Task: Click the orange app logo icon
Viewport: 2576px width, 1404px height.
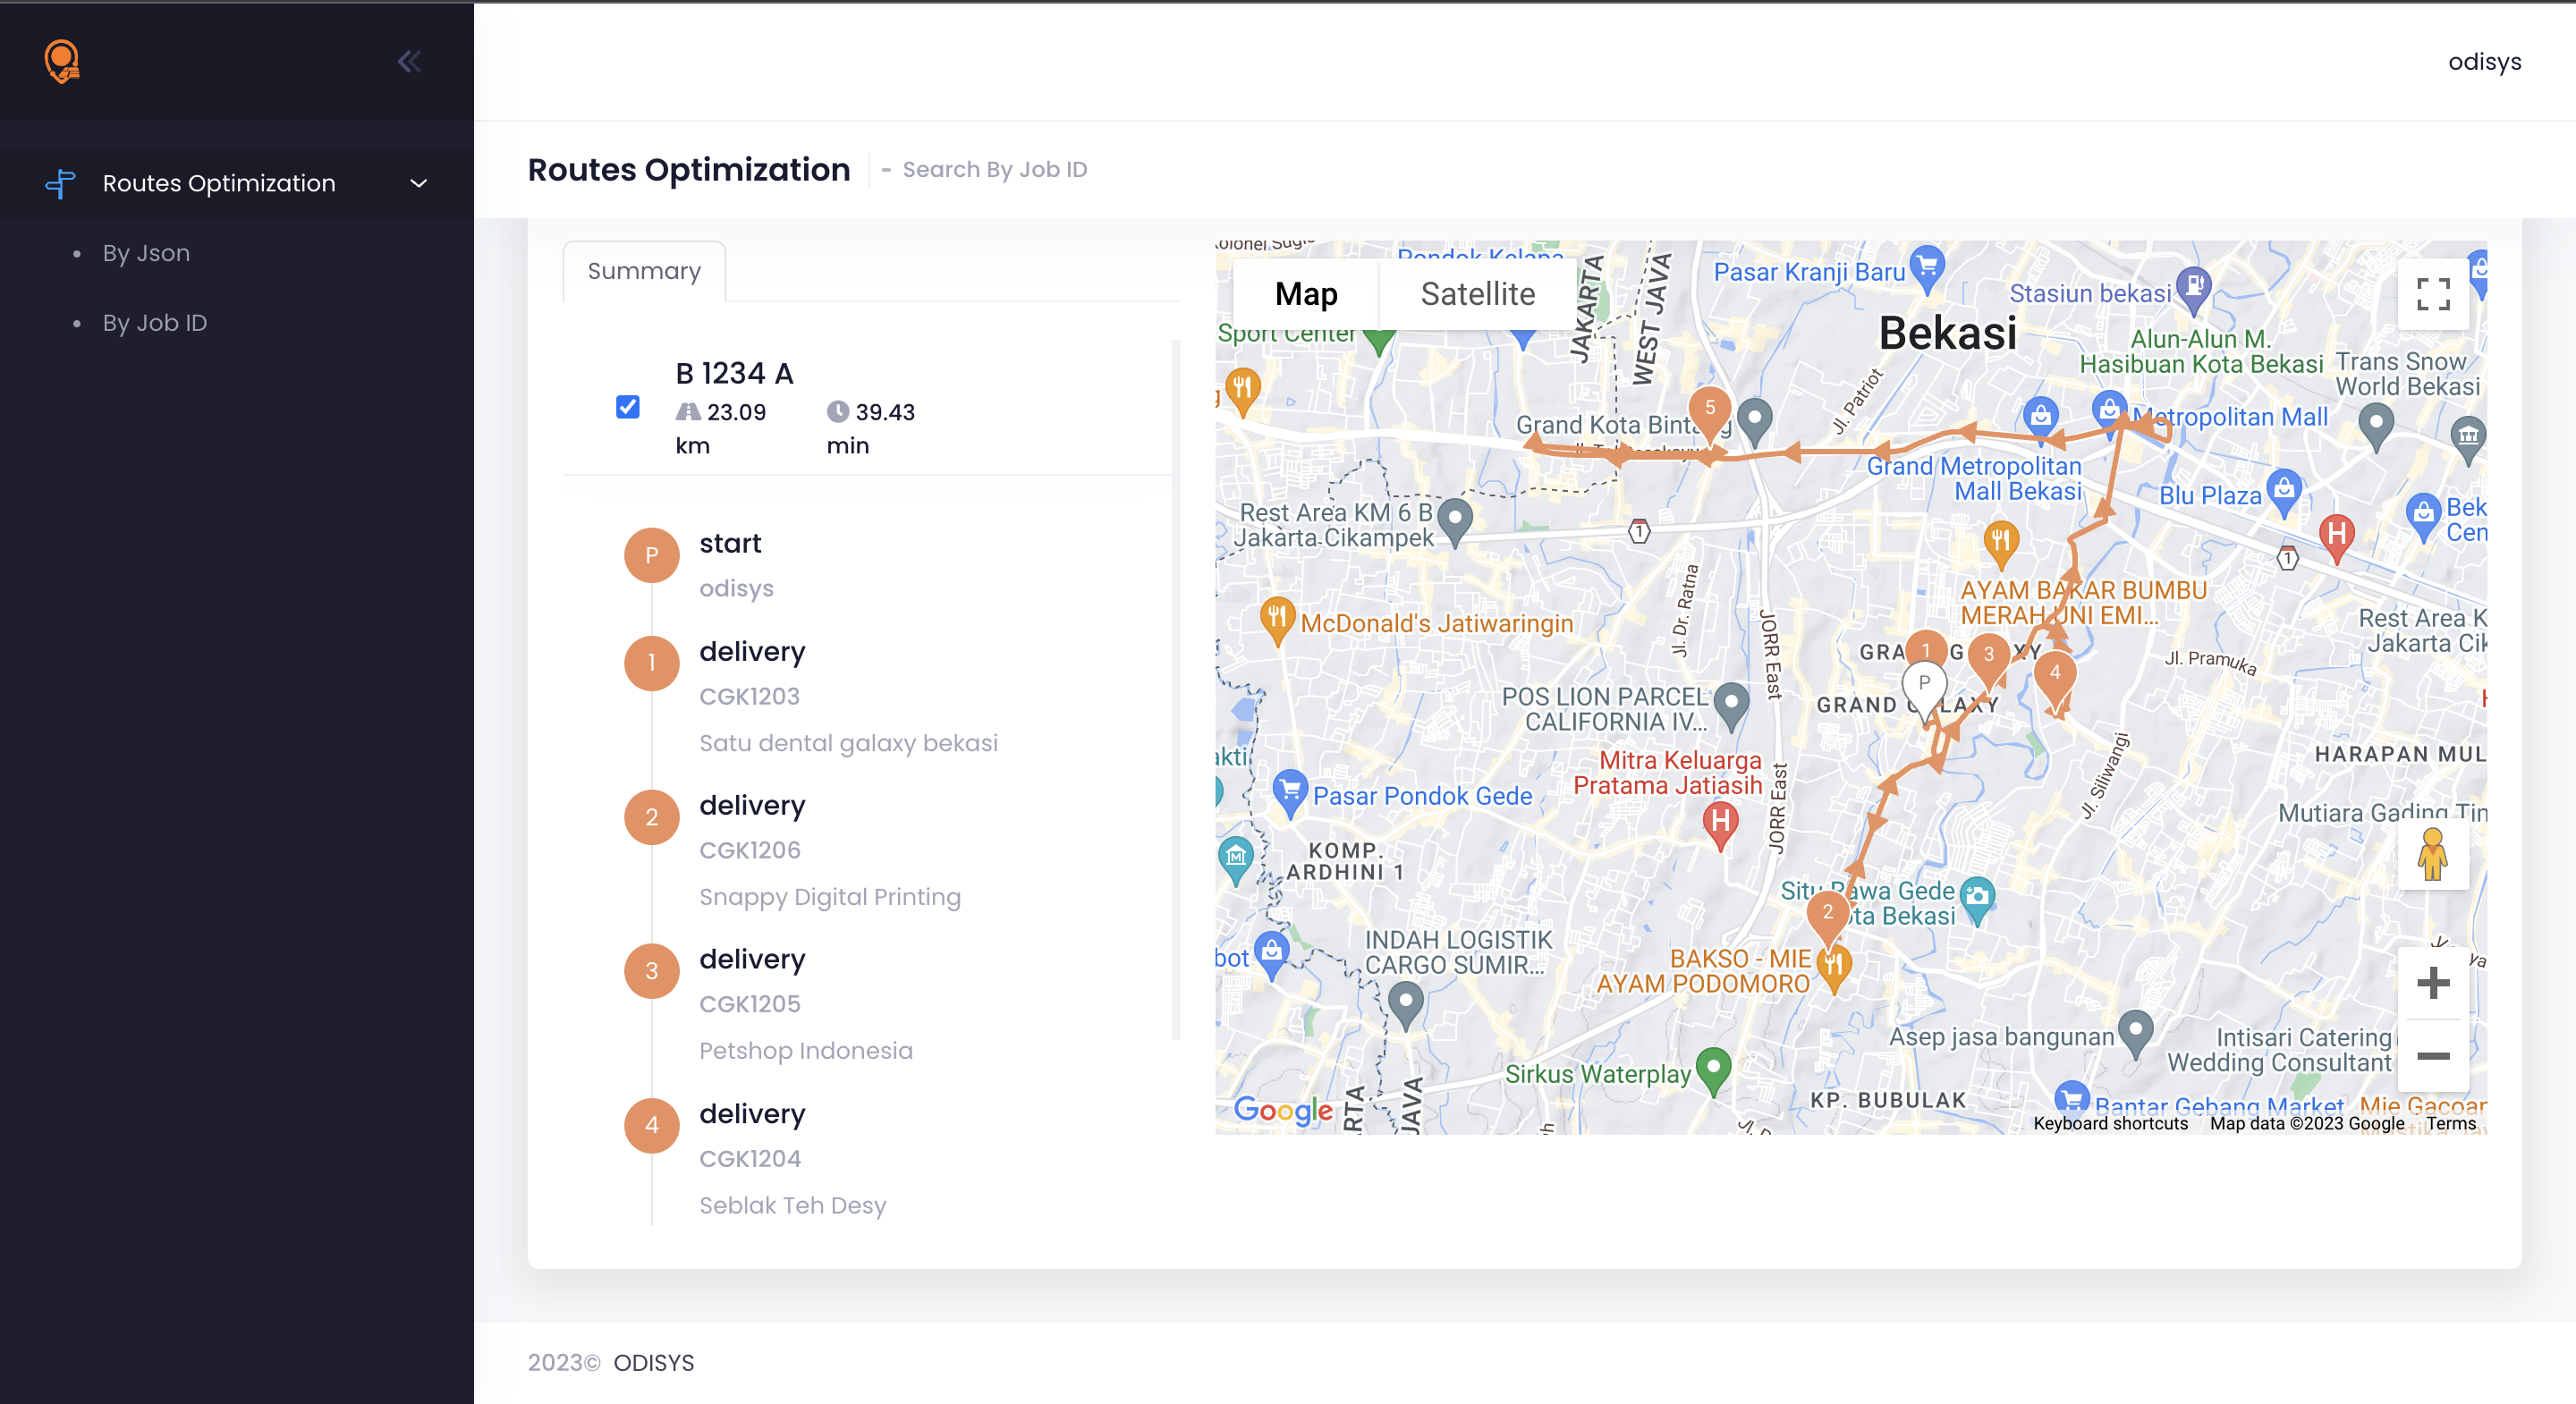Action: coord(62,61)
